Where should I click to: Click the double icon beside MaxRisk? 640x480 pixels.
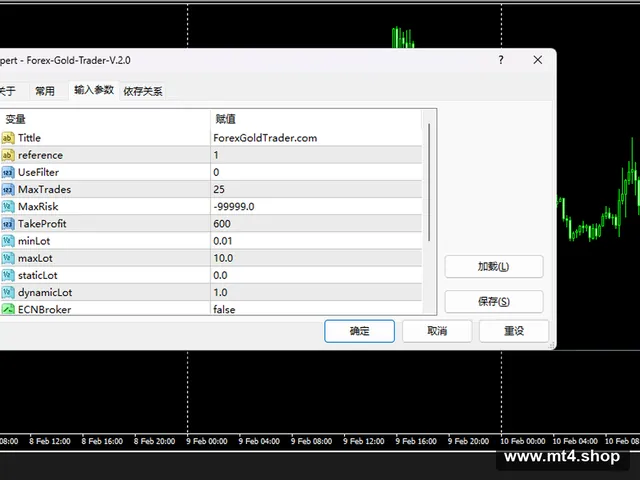[x=8, y=207]
